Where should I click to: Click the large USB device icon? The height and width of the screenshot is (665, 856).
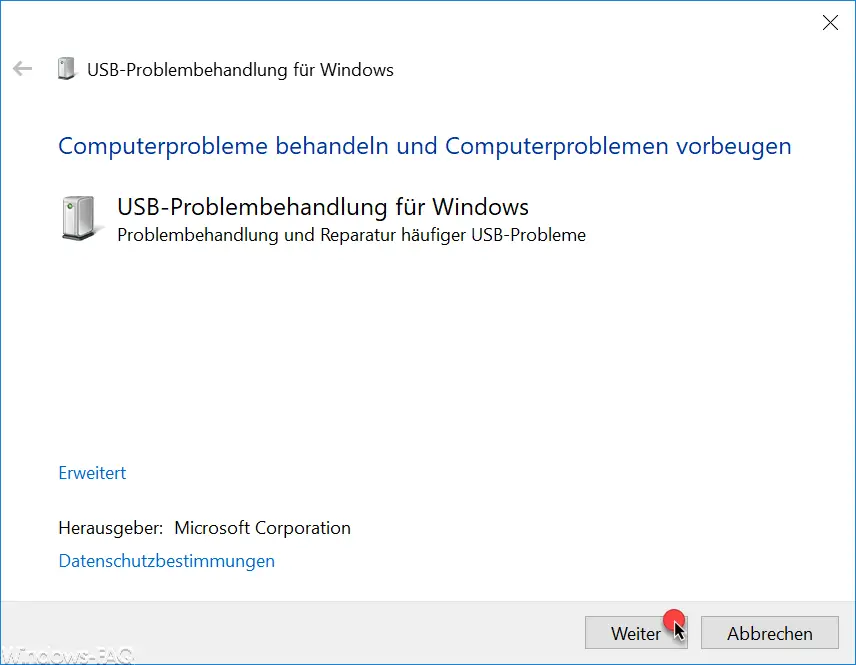pyautogui.click(x=80, y=218)
